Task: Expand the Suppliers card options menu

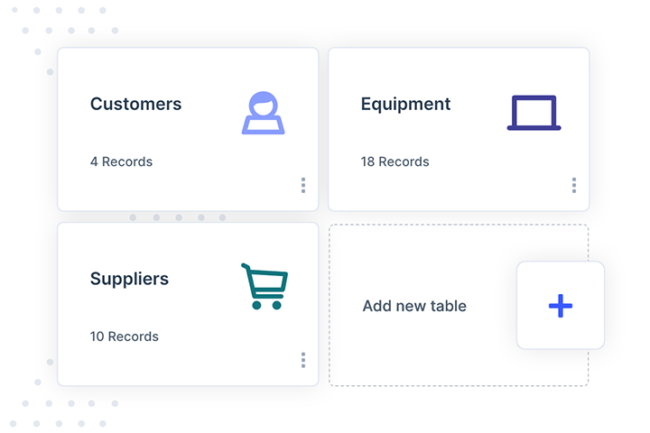Action: point(303,360)
